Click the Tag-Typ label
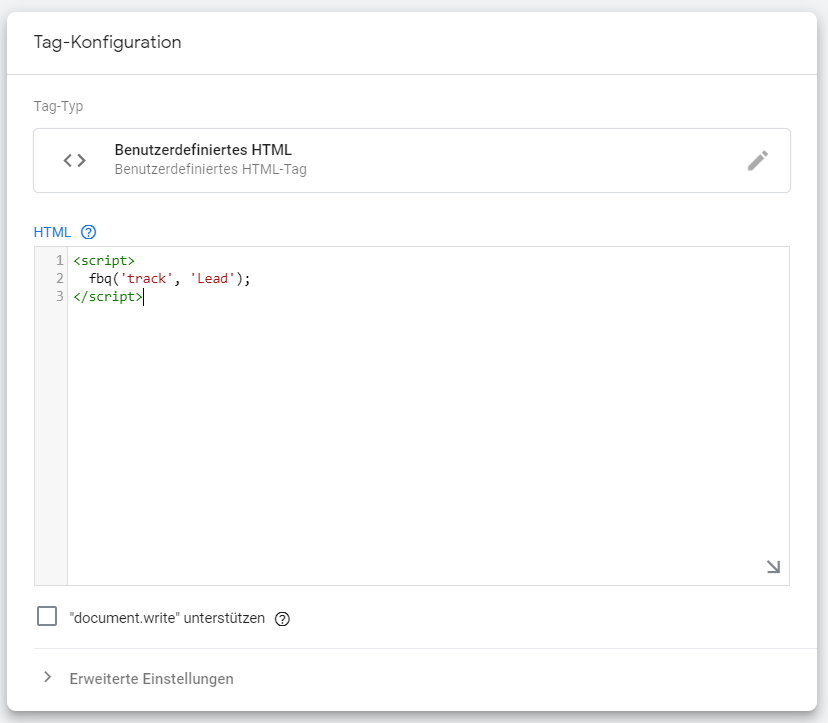The height and width of the screenshot is (723, 828). [x=59, y=107]
